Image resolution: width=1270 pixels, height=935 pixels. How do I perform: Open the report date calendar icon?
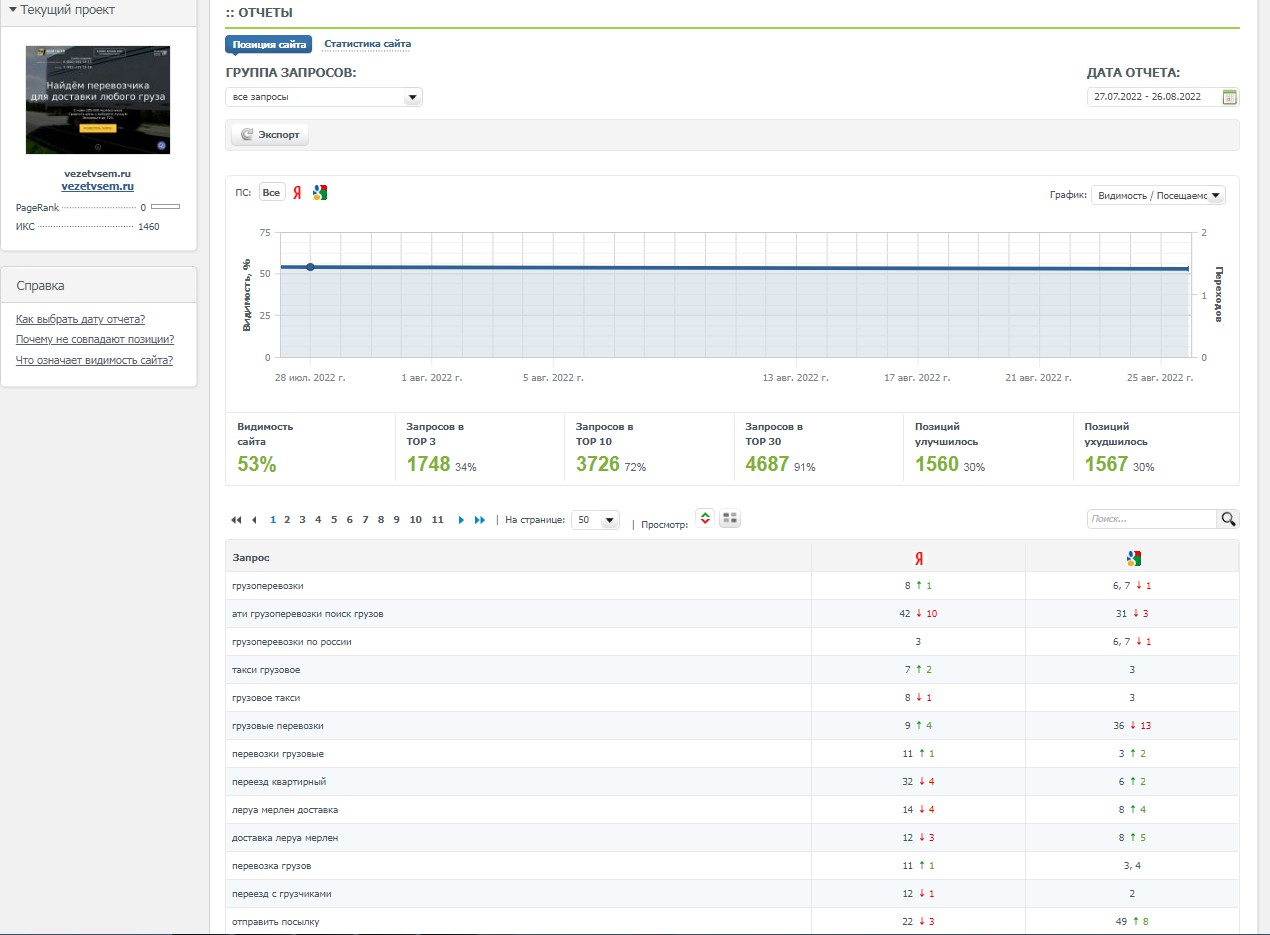pos(1230,97)
